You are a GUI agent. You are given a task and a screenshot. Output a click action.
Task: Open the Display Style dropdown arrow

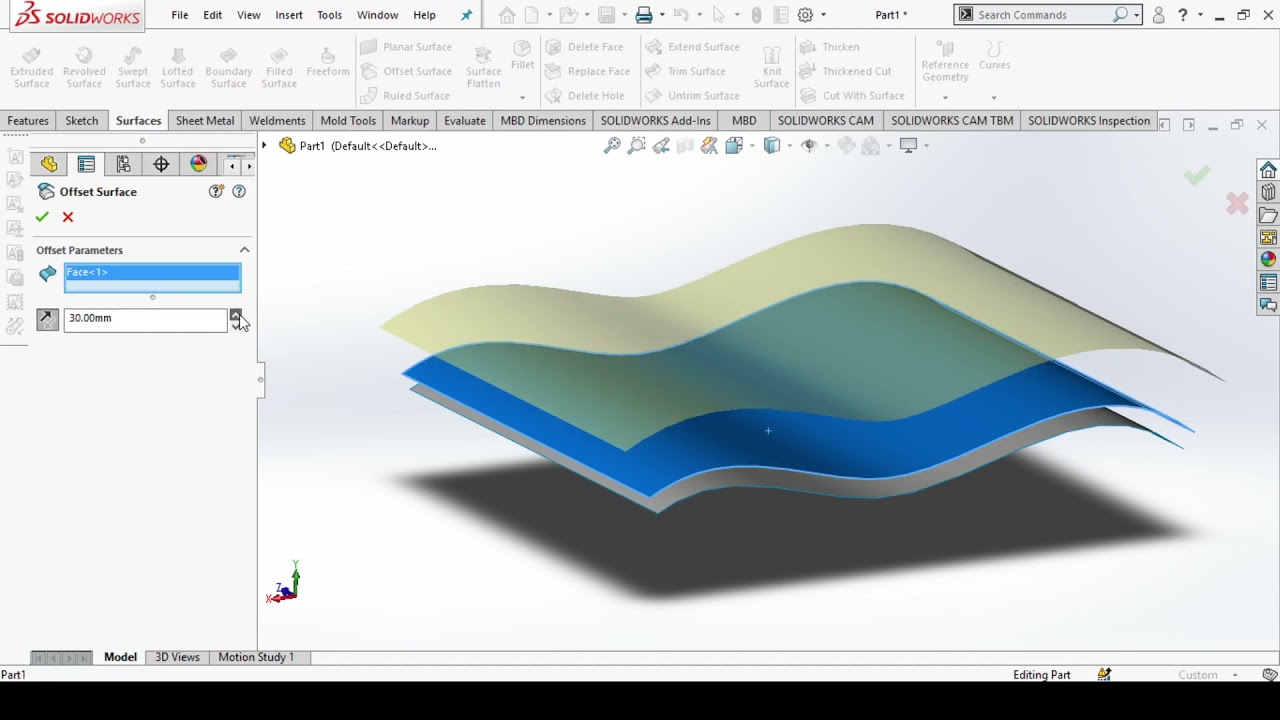[789, 146]
